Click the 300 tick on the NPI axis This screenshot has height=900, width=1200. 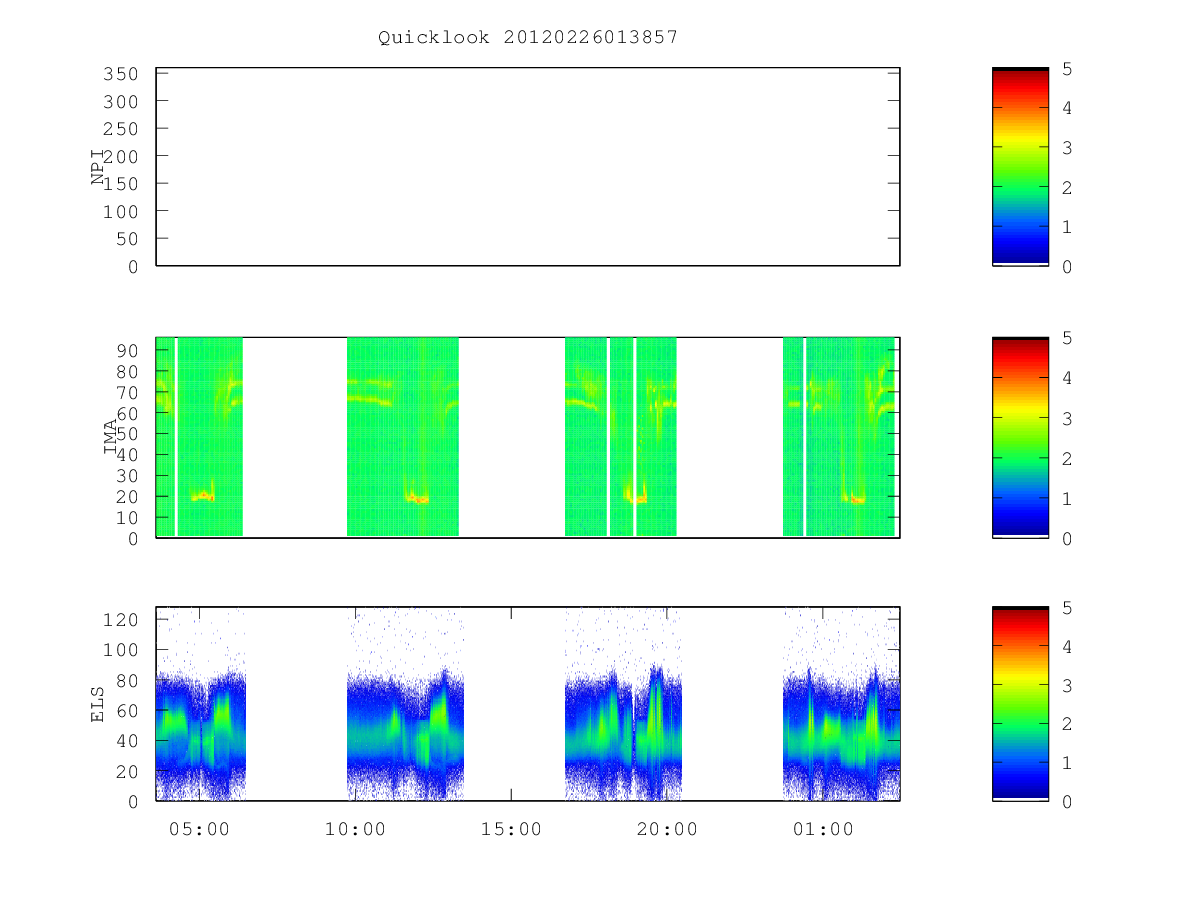[x=120, y=102]
